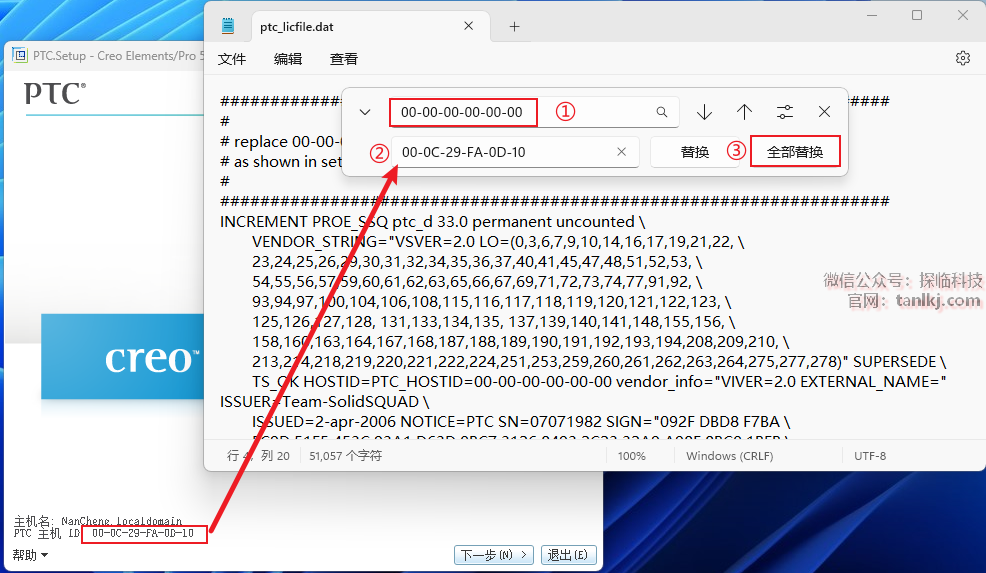This screenshot has width=986, height=573.
Task: Close the ptc_licfile.dat tab
Action: [x=468, y=26]
